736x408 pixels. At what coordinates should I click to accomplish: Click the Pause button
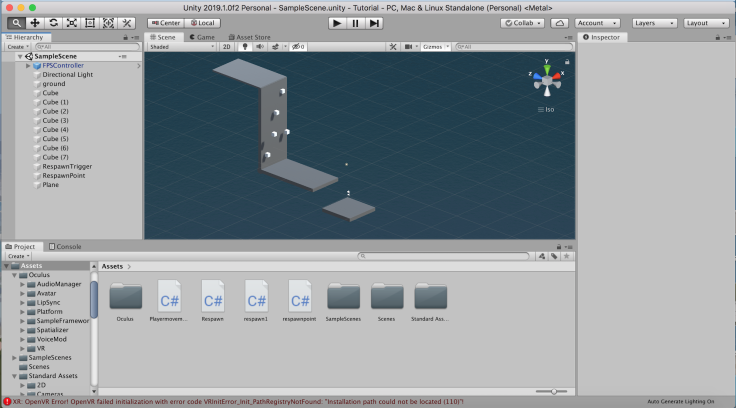pyautogui.click(x=355, y=22)
